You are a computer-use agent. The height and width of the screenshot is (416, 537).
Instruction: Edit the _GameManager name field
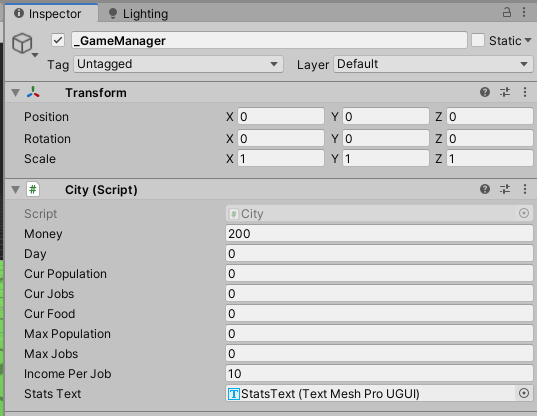point(269,40)
